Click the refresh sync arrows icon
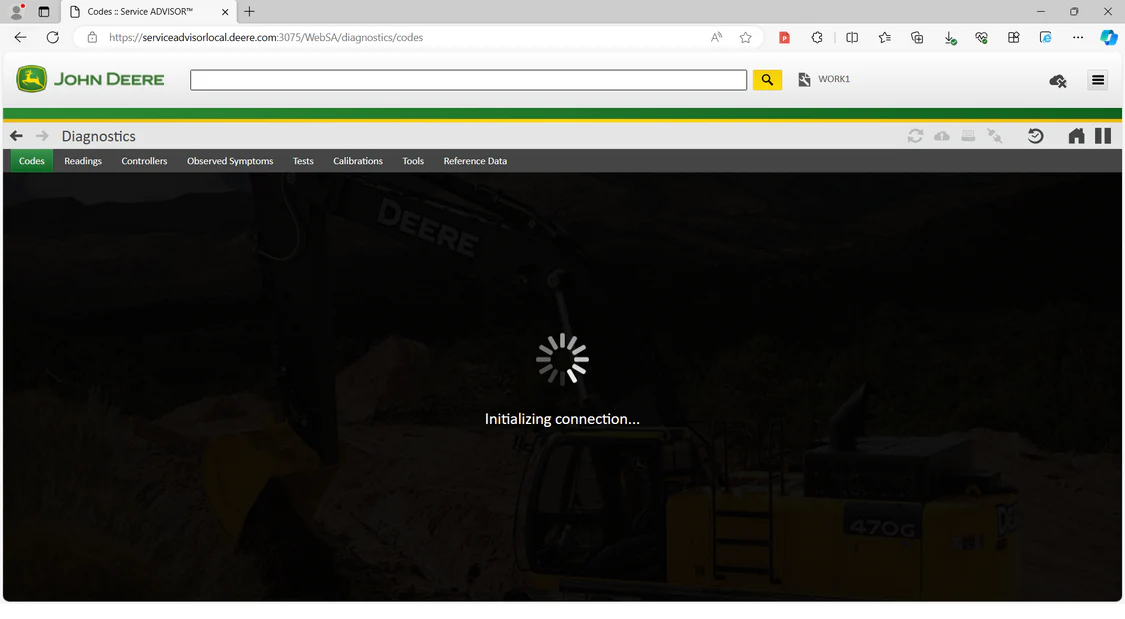Viewport: 1125px width, 619px height. pyautogui.click(x=915, y=136)
